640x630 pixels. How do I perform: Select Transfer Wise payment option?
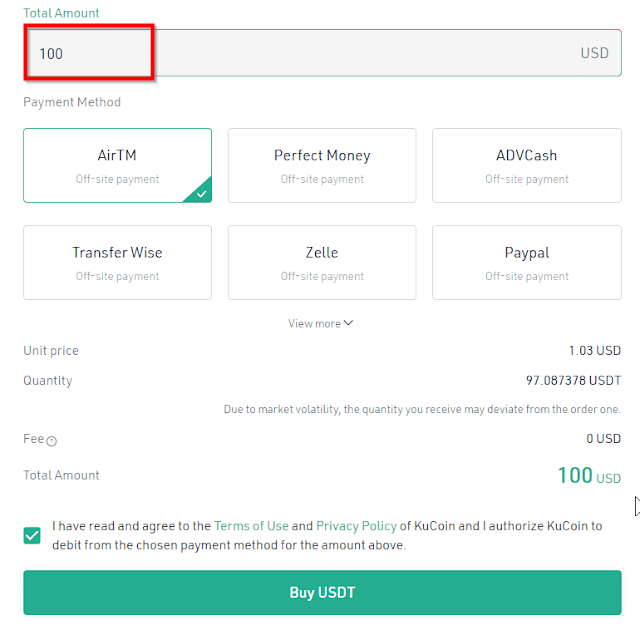coord(117,262)
